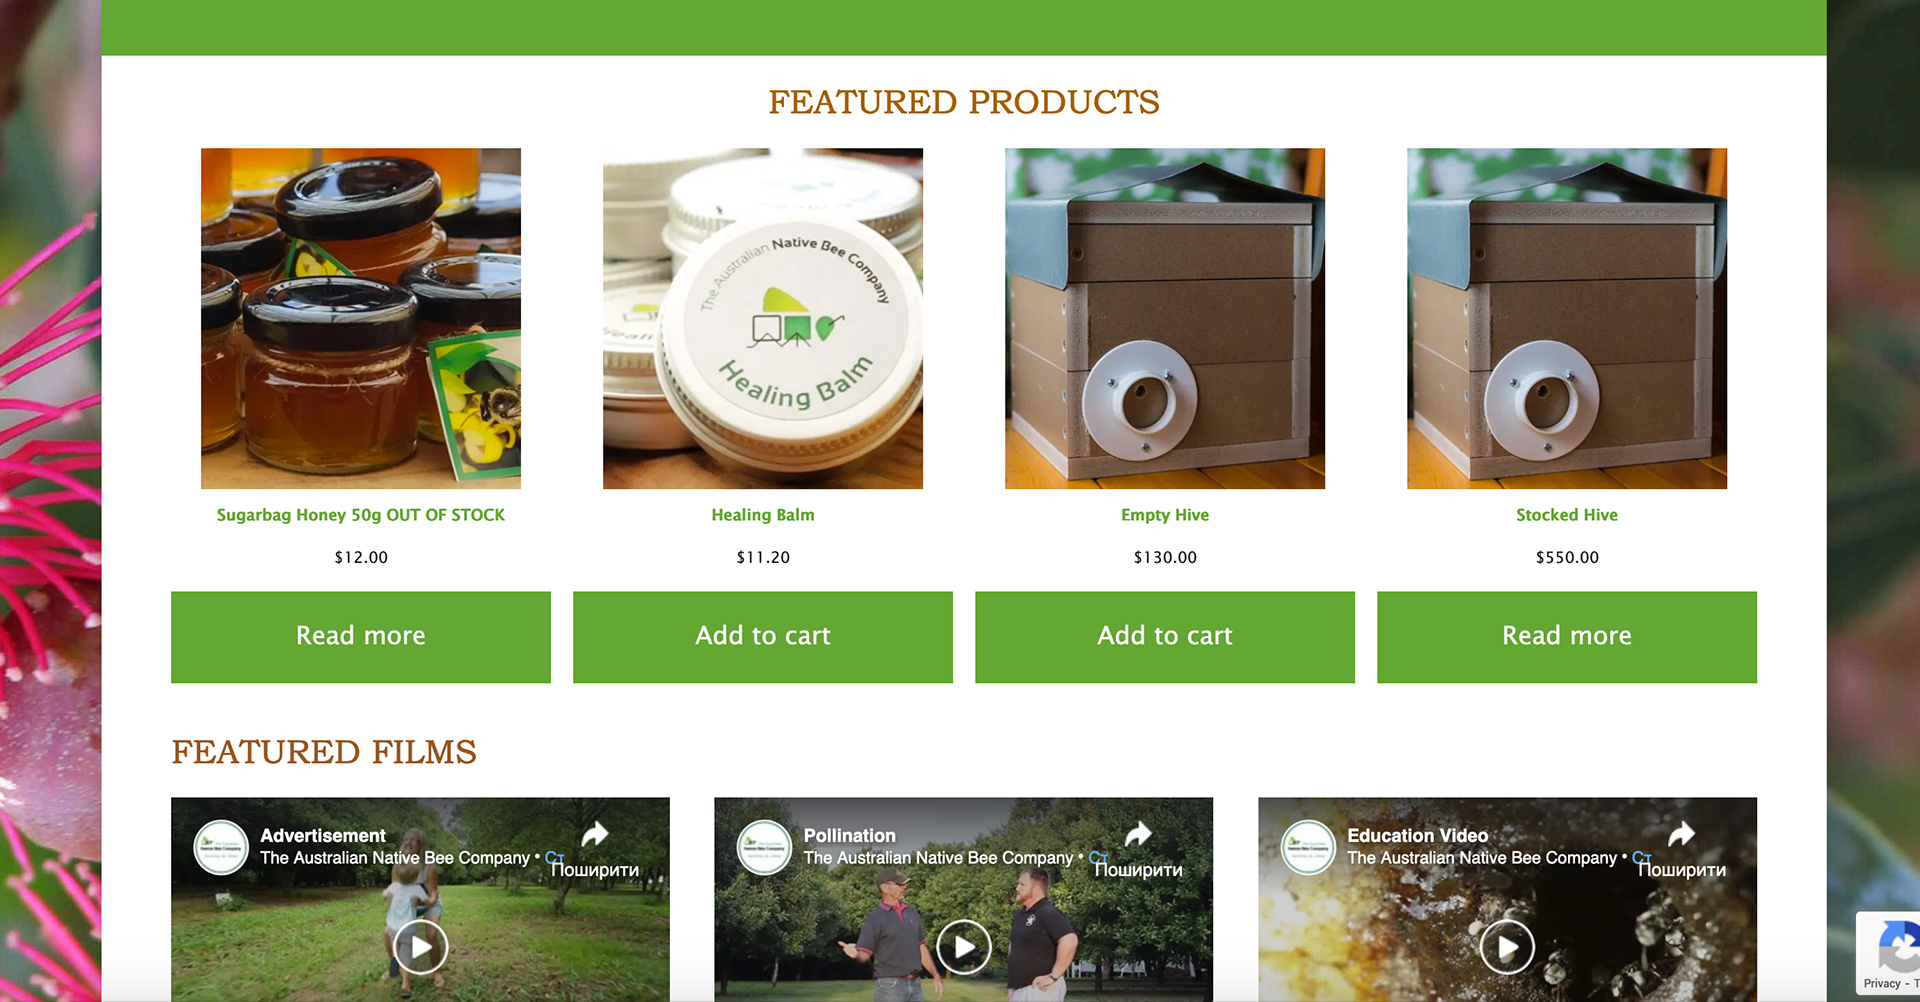The width and height of the screenshot is (1920, 1002).
Task: Add Empty Hive to cart
Action: 1165,637
